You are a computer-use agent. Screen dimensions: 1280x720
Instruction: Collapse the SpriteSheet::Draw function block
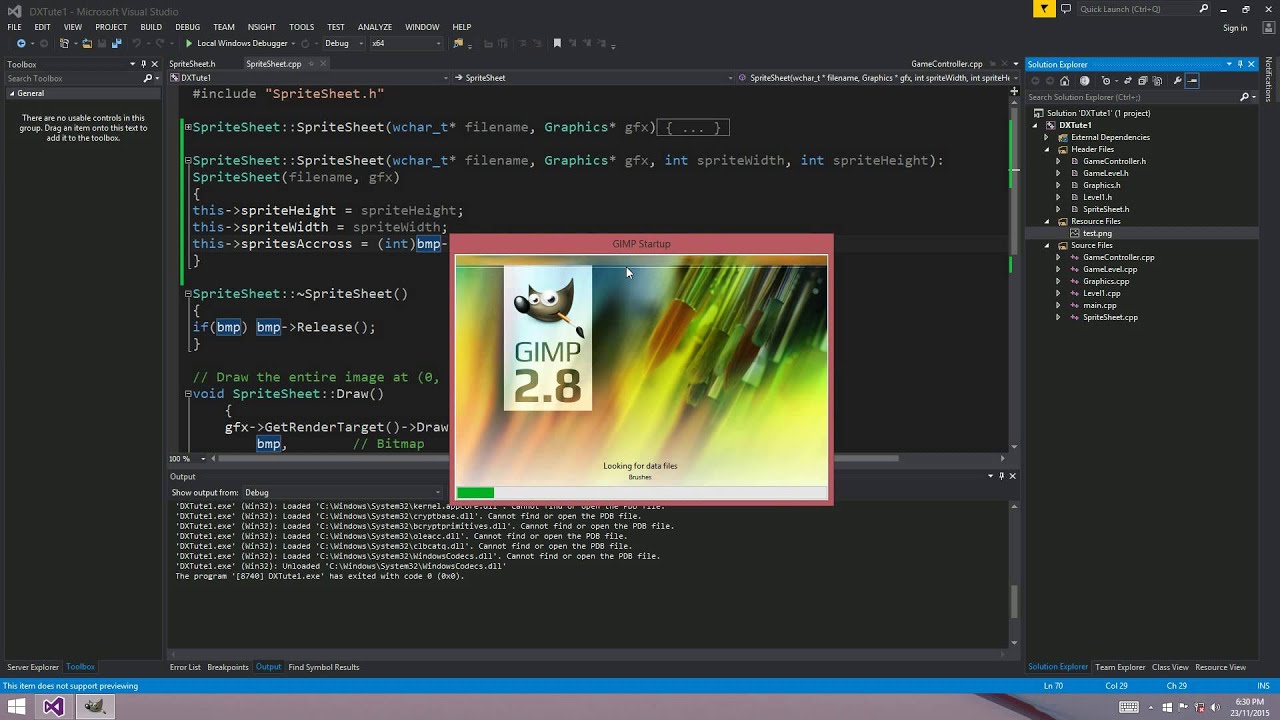point(187,394)
